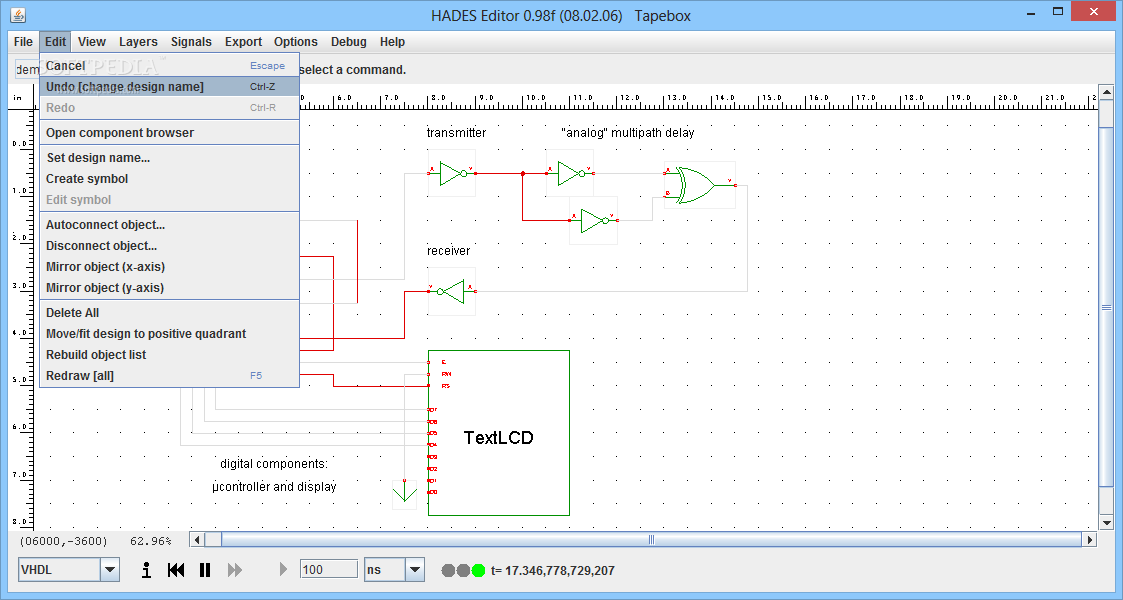The width and height of the screenshot is (1123, 600).
Task: Click the simulation info icon
Action: 146,570
